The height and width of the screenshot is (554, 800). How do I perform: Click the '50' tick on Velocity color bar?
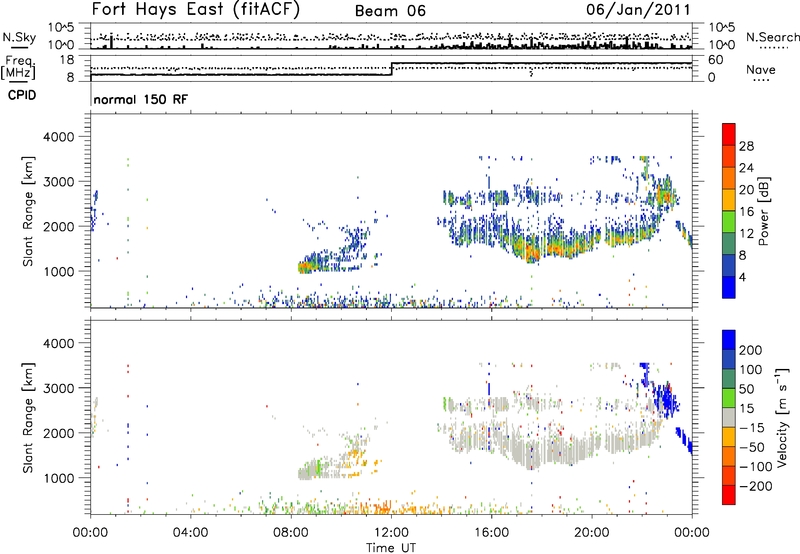click(x=747, y=389)
